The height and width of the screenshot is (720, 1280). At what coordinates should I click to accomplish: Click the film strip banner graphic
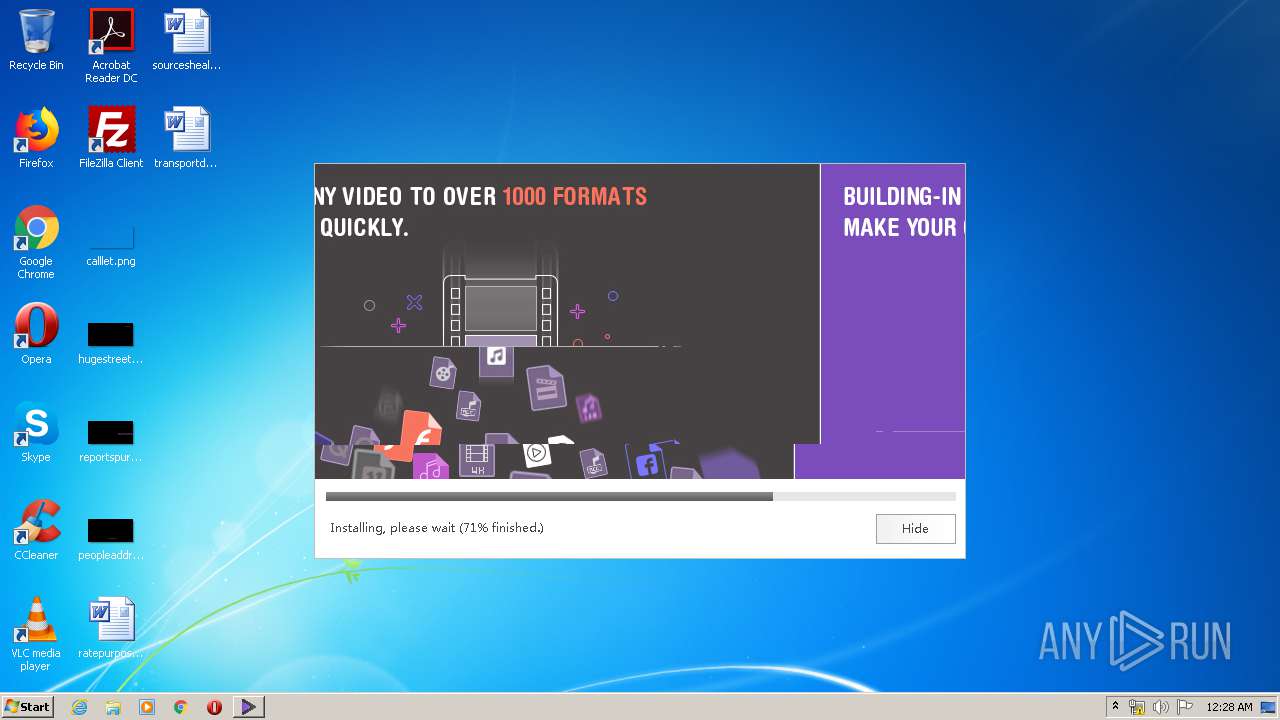click(500, 312)
